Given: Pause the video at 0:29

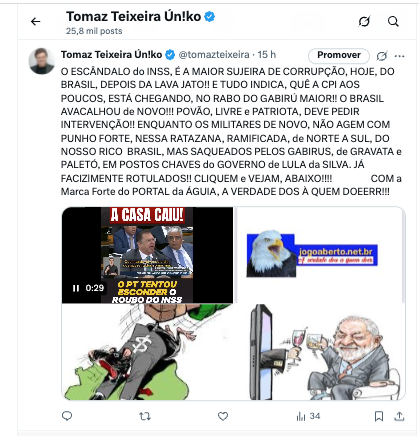Looking at the screenshot, I should coord(76,288).
